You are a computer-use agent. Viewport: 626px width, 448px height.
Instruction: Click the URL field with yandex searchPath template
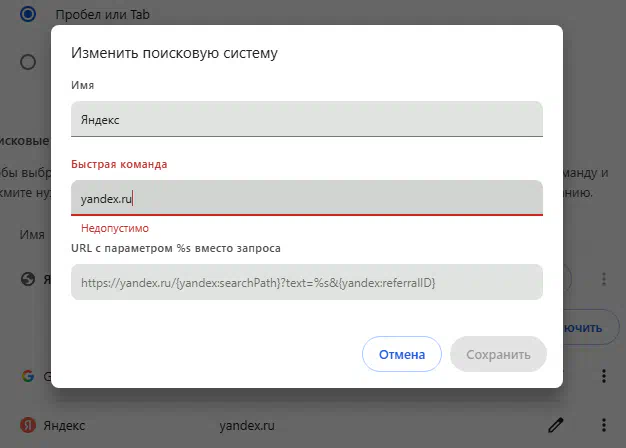coord(307,282)
